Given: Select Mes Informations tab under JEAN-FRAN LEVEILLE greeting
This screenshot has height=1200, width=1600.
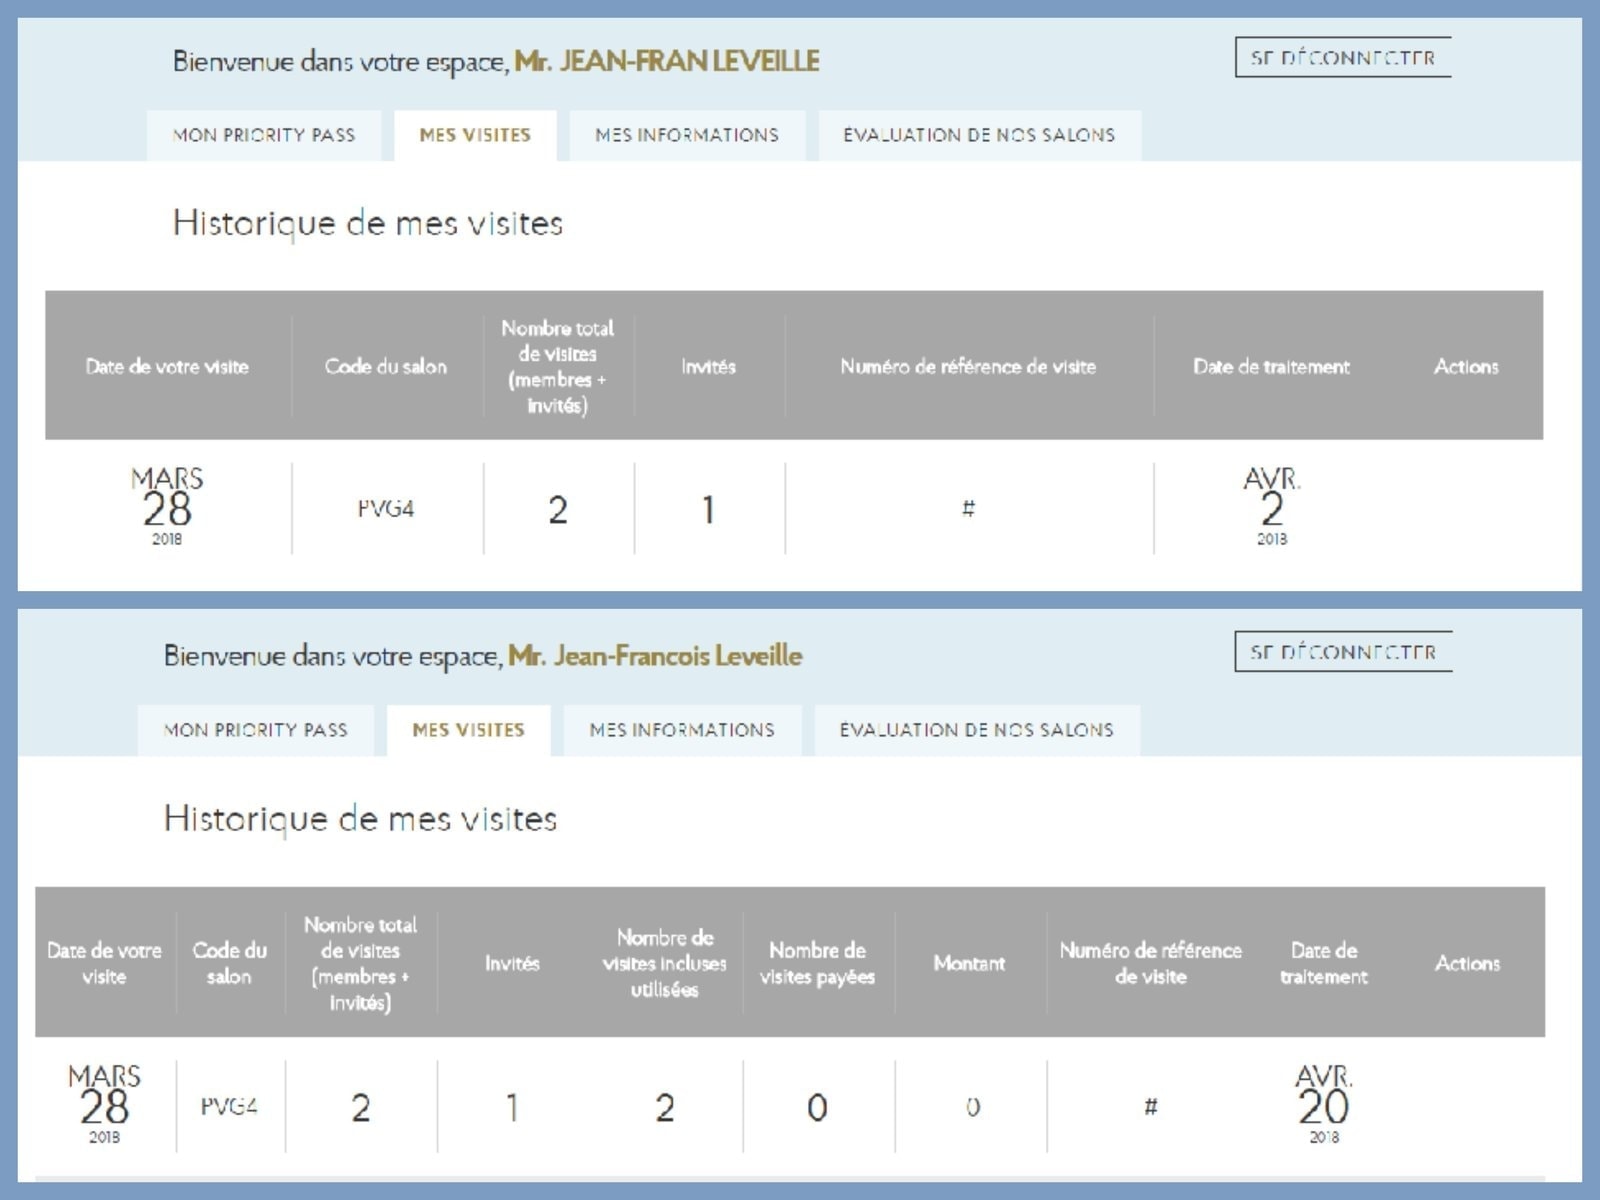Looking at the screenshot, I should [x=687, y=135].
